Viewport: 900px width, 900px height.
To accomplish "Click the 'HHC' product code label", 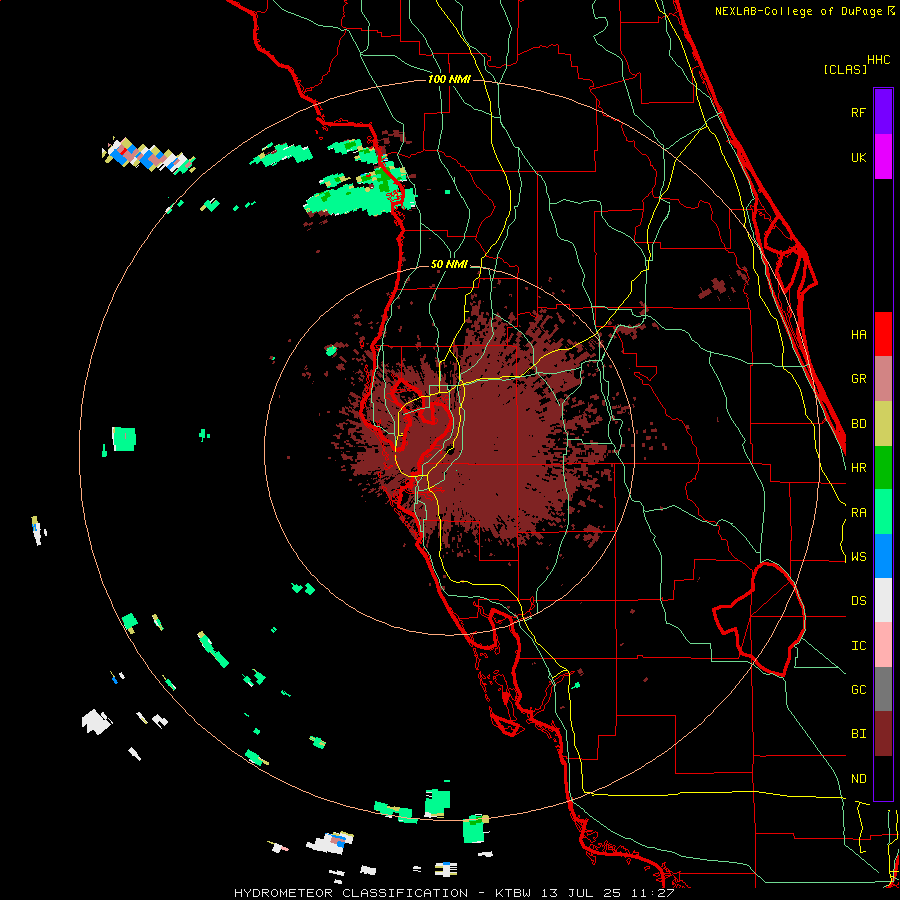I will [x=879, y=60].
